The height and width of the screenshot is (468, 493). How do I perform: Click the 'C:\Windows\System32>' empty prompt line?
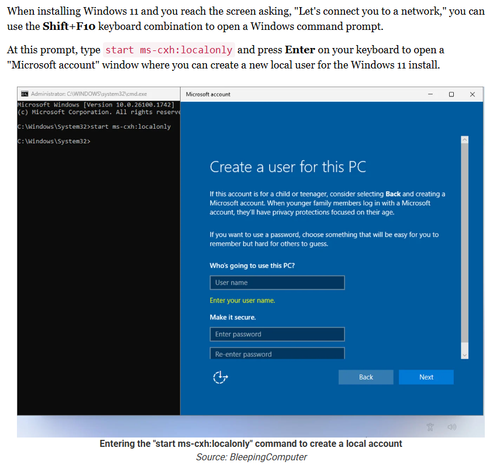[54, 141]
